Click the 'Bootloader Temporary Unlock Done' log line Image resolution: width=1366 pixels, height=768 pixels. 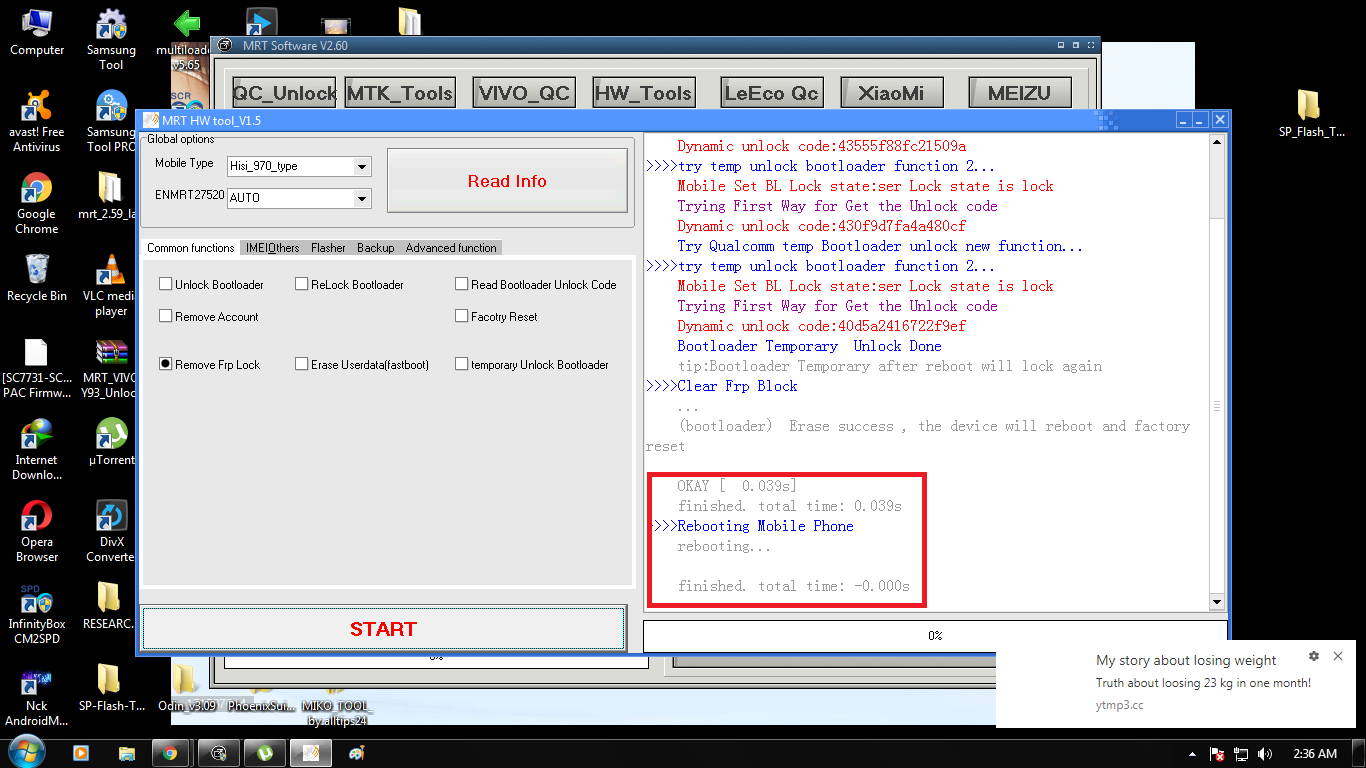pyautogui.click(x=809, y=346)
